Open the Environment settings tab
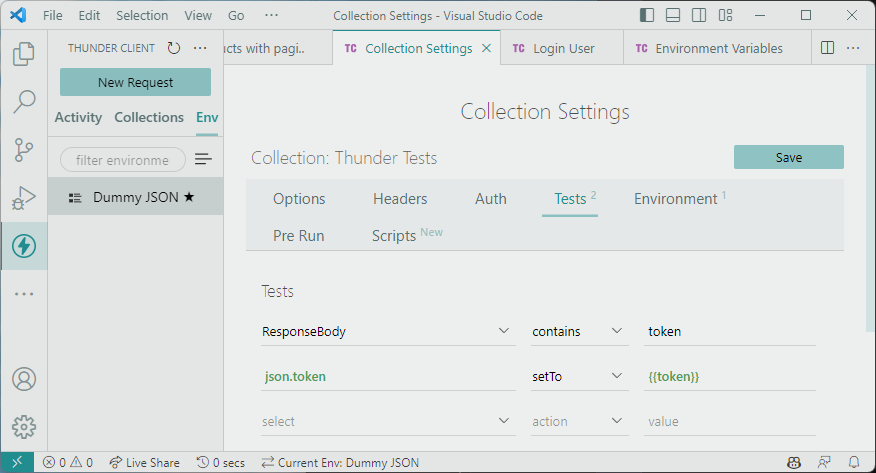 [x=679, y=199]
